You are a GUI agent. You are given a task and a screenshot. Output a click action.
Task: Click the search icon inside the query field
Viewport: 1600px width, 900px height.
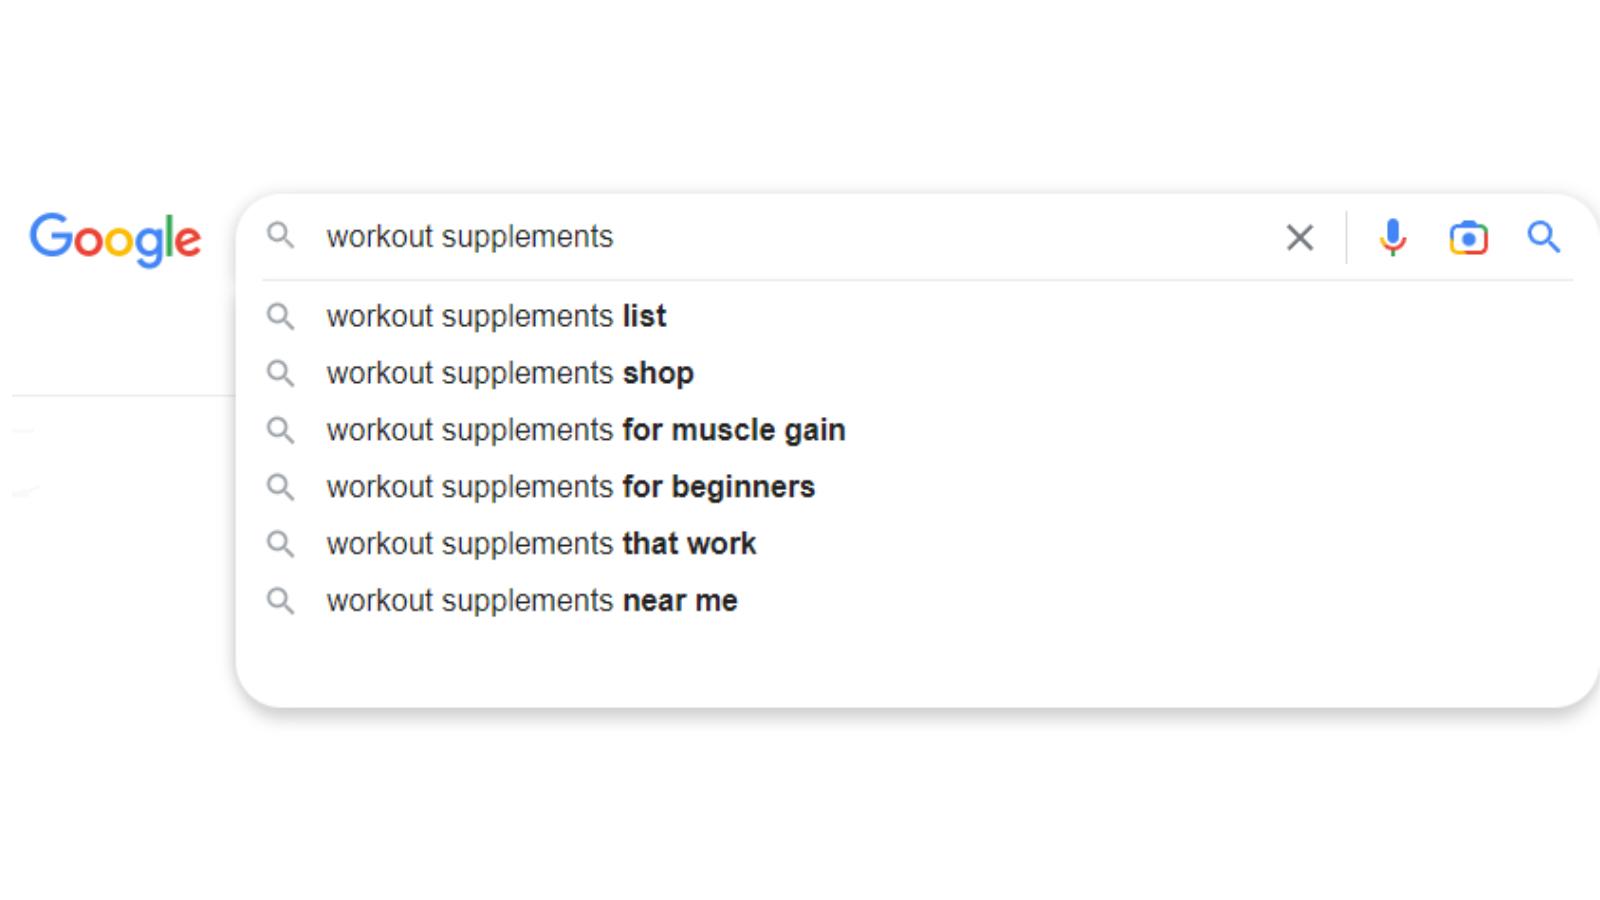tap(281, 237)
